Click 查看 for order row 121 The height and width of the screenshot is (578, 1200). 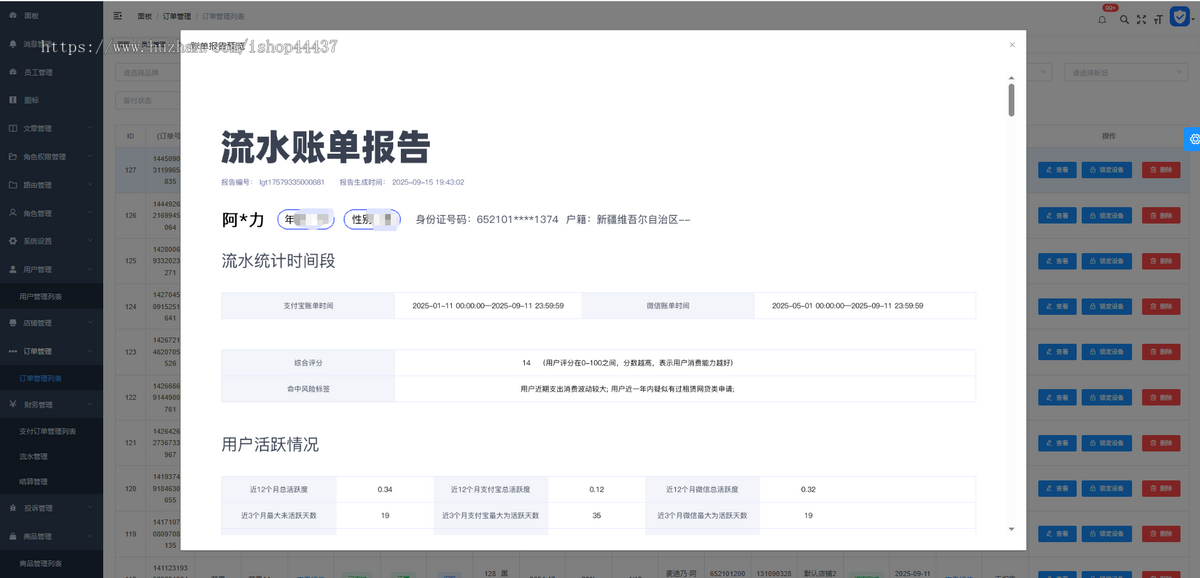[1057, 443]
